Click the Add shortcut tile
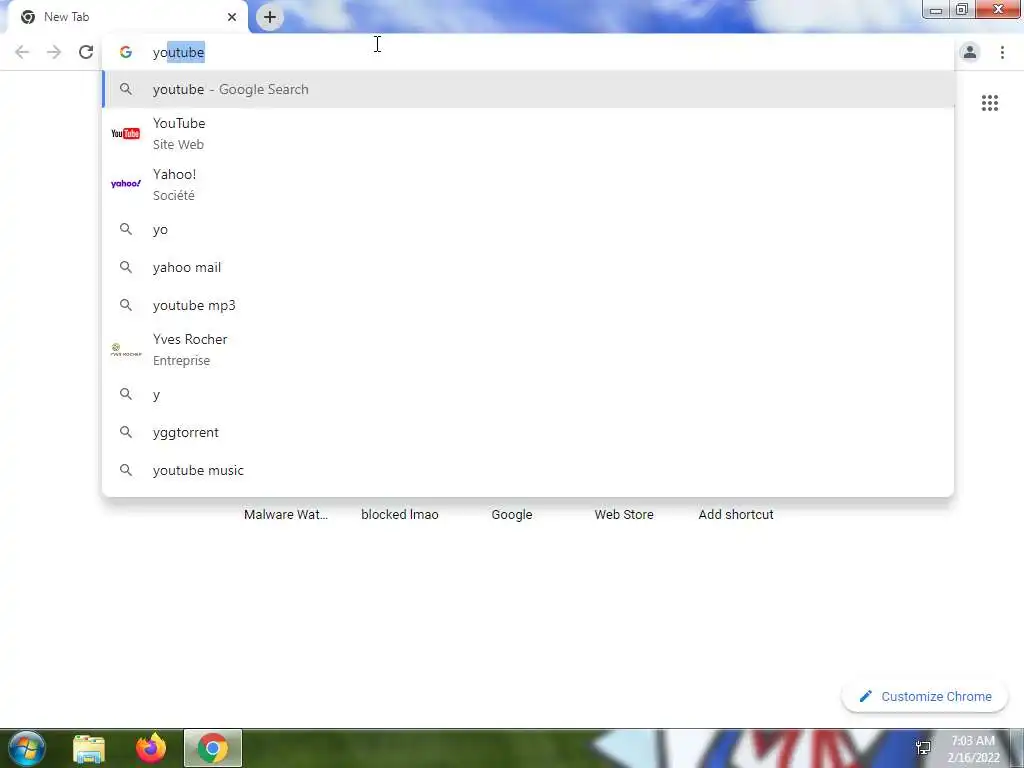 [736, 515]
